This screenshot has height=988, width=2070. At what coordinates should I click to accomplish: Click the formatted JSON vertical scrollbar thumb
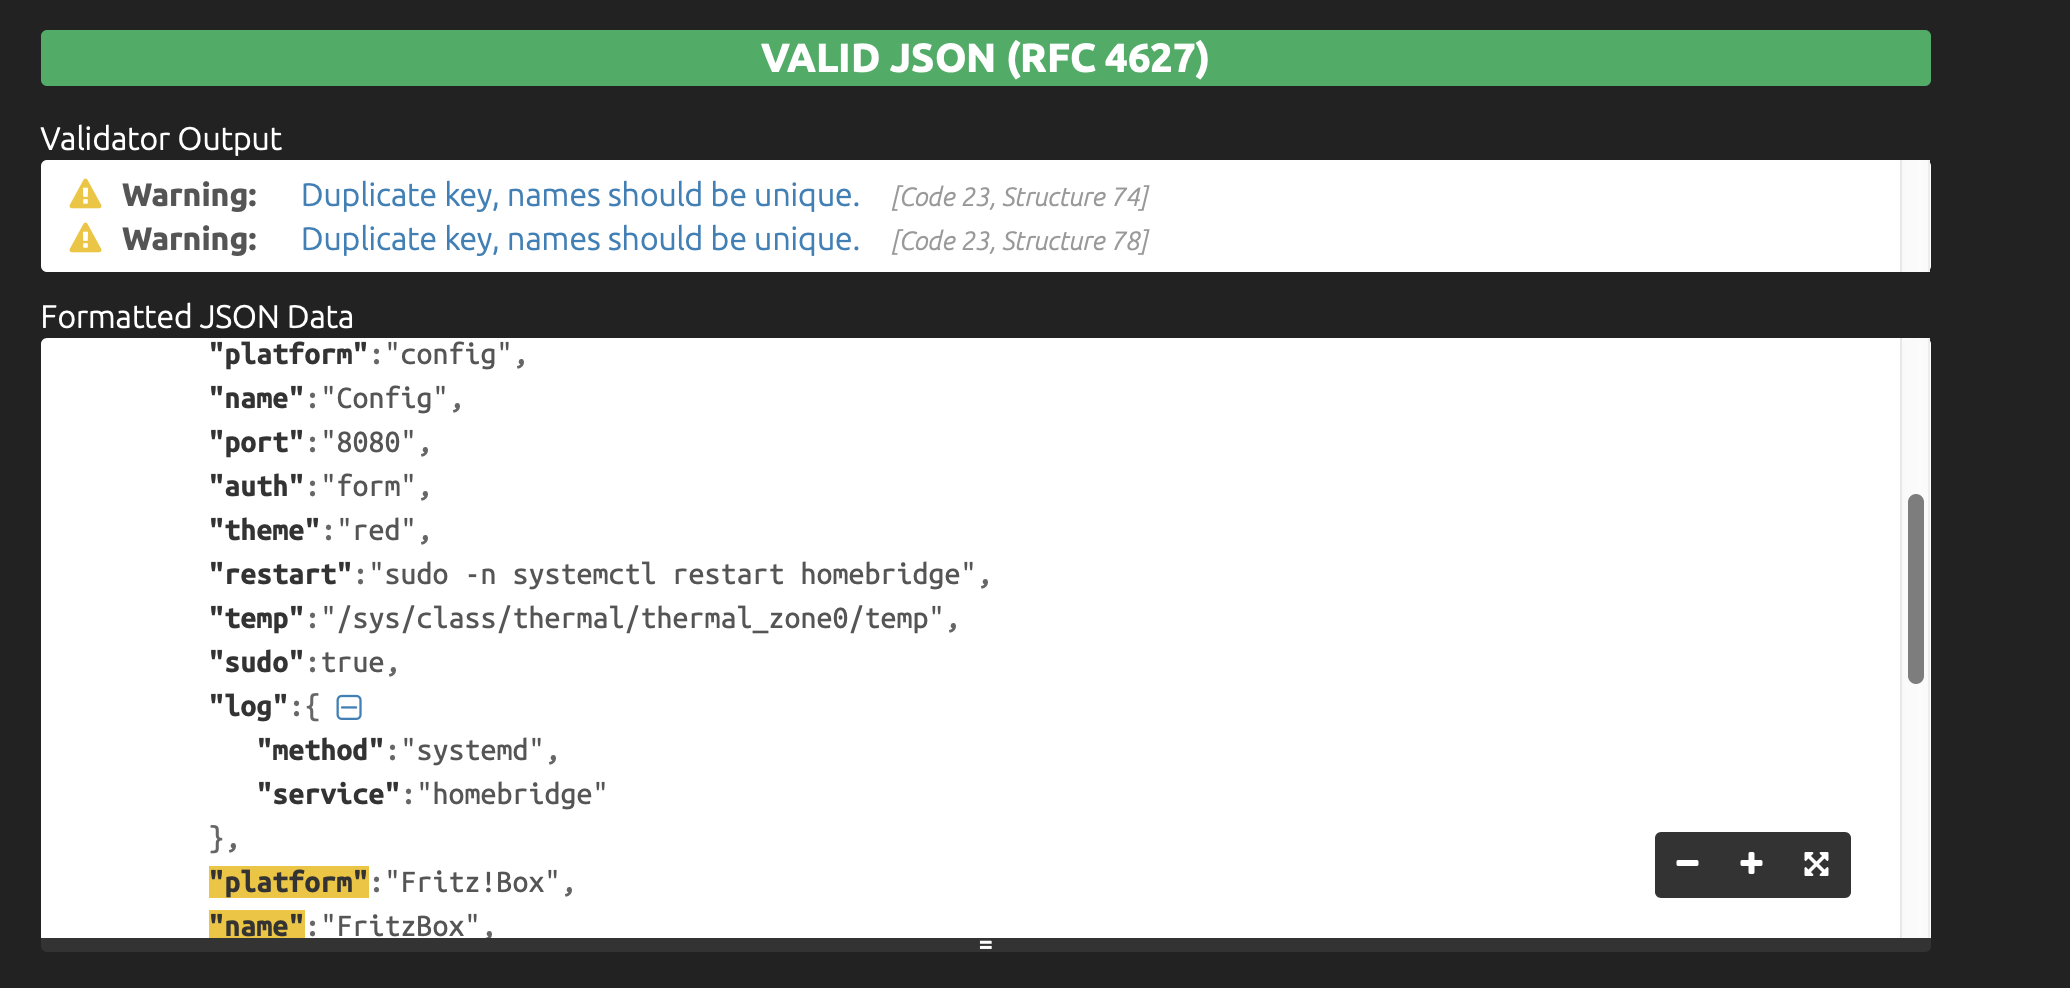point(1915,588)
